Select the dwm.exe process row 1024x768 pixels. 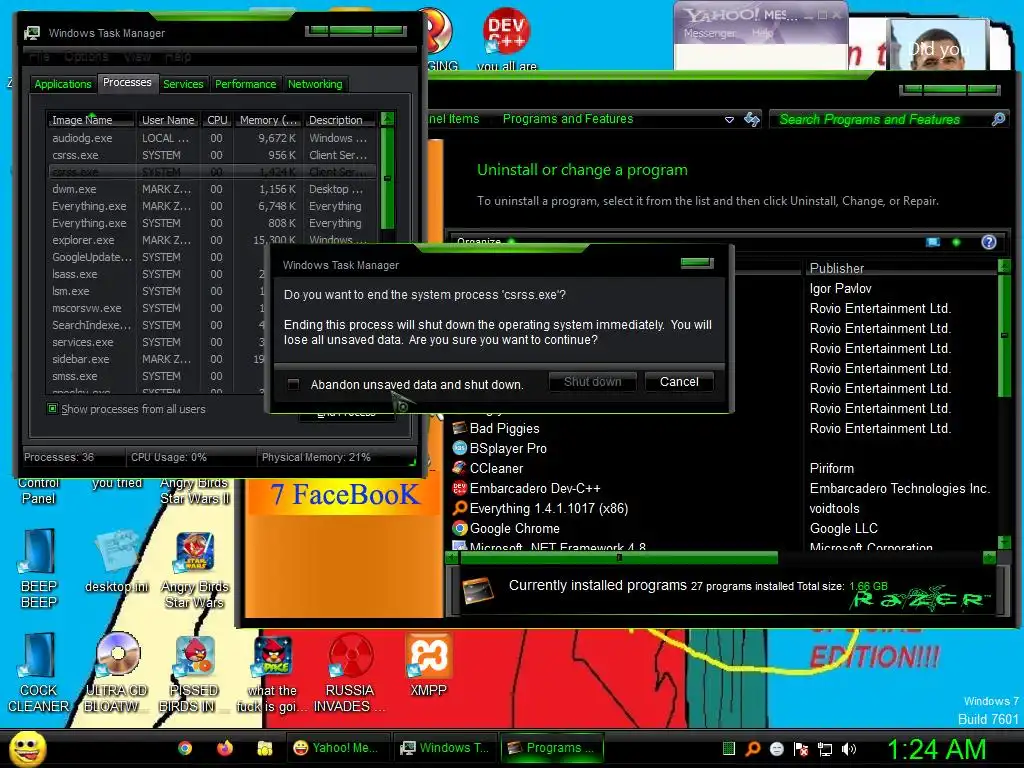212,189
